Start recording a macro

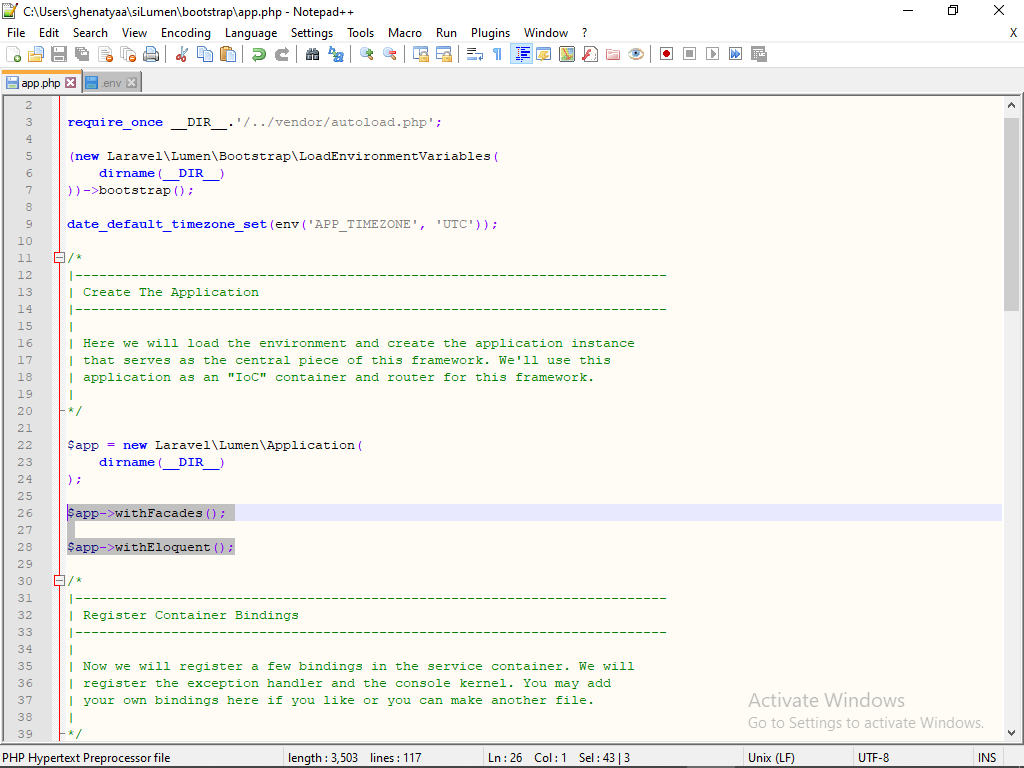[x=667, y=54]
